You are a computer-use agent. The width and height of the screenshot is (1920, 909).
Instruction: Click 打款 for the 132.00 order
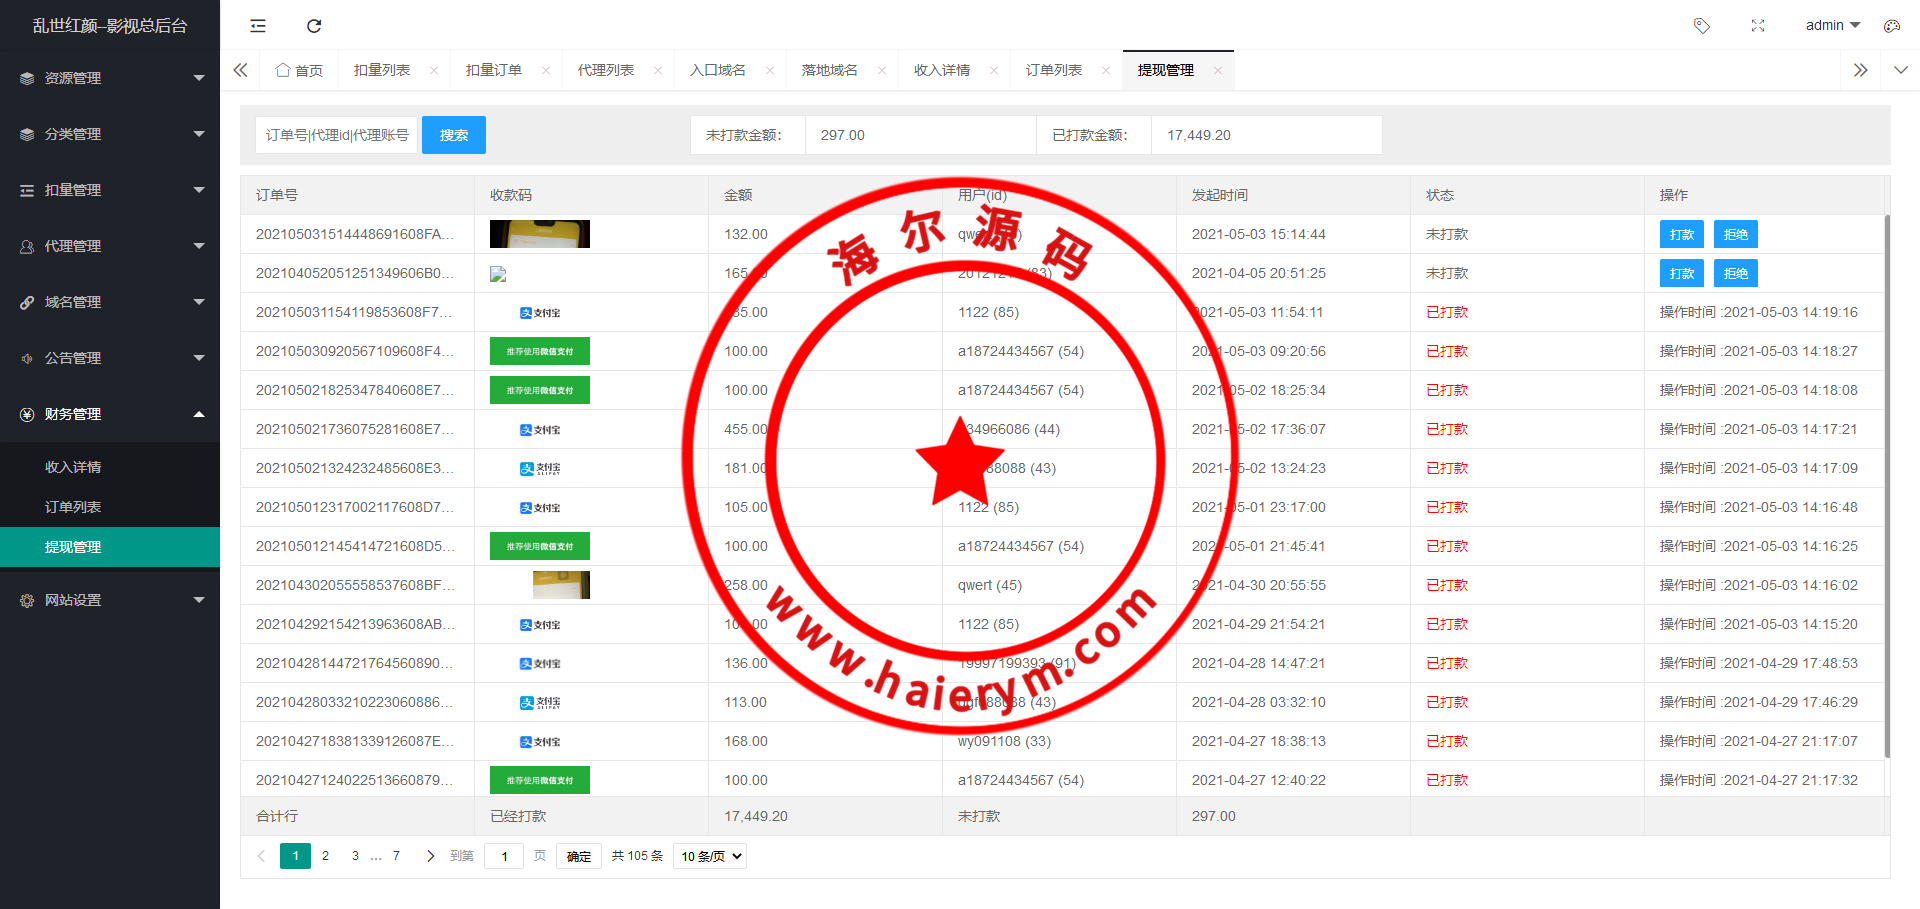tap(1681, 234)
